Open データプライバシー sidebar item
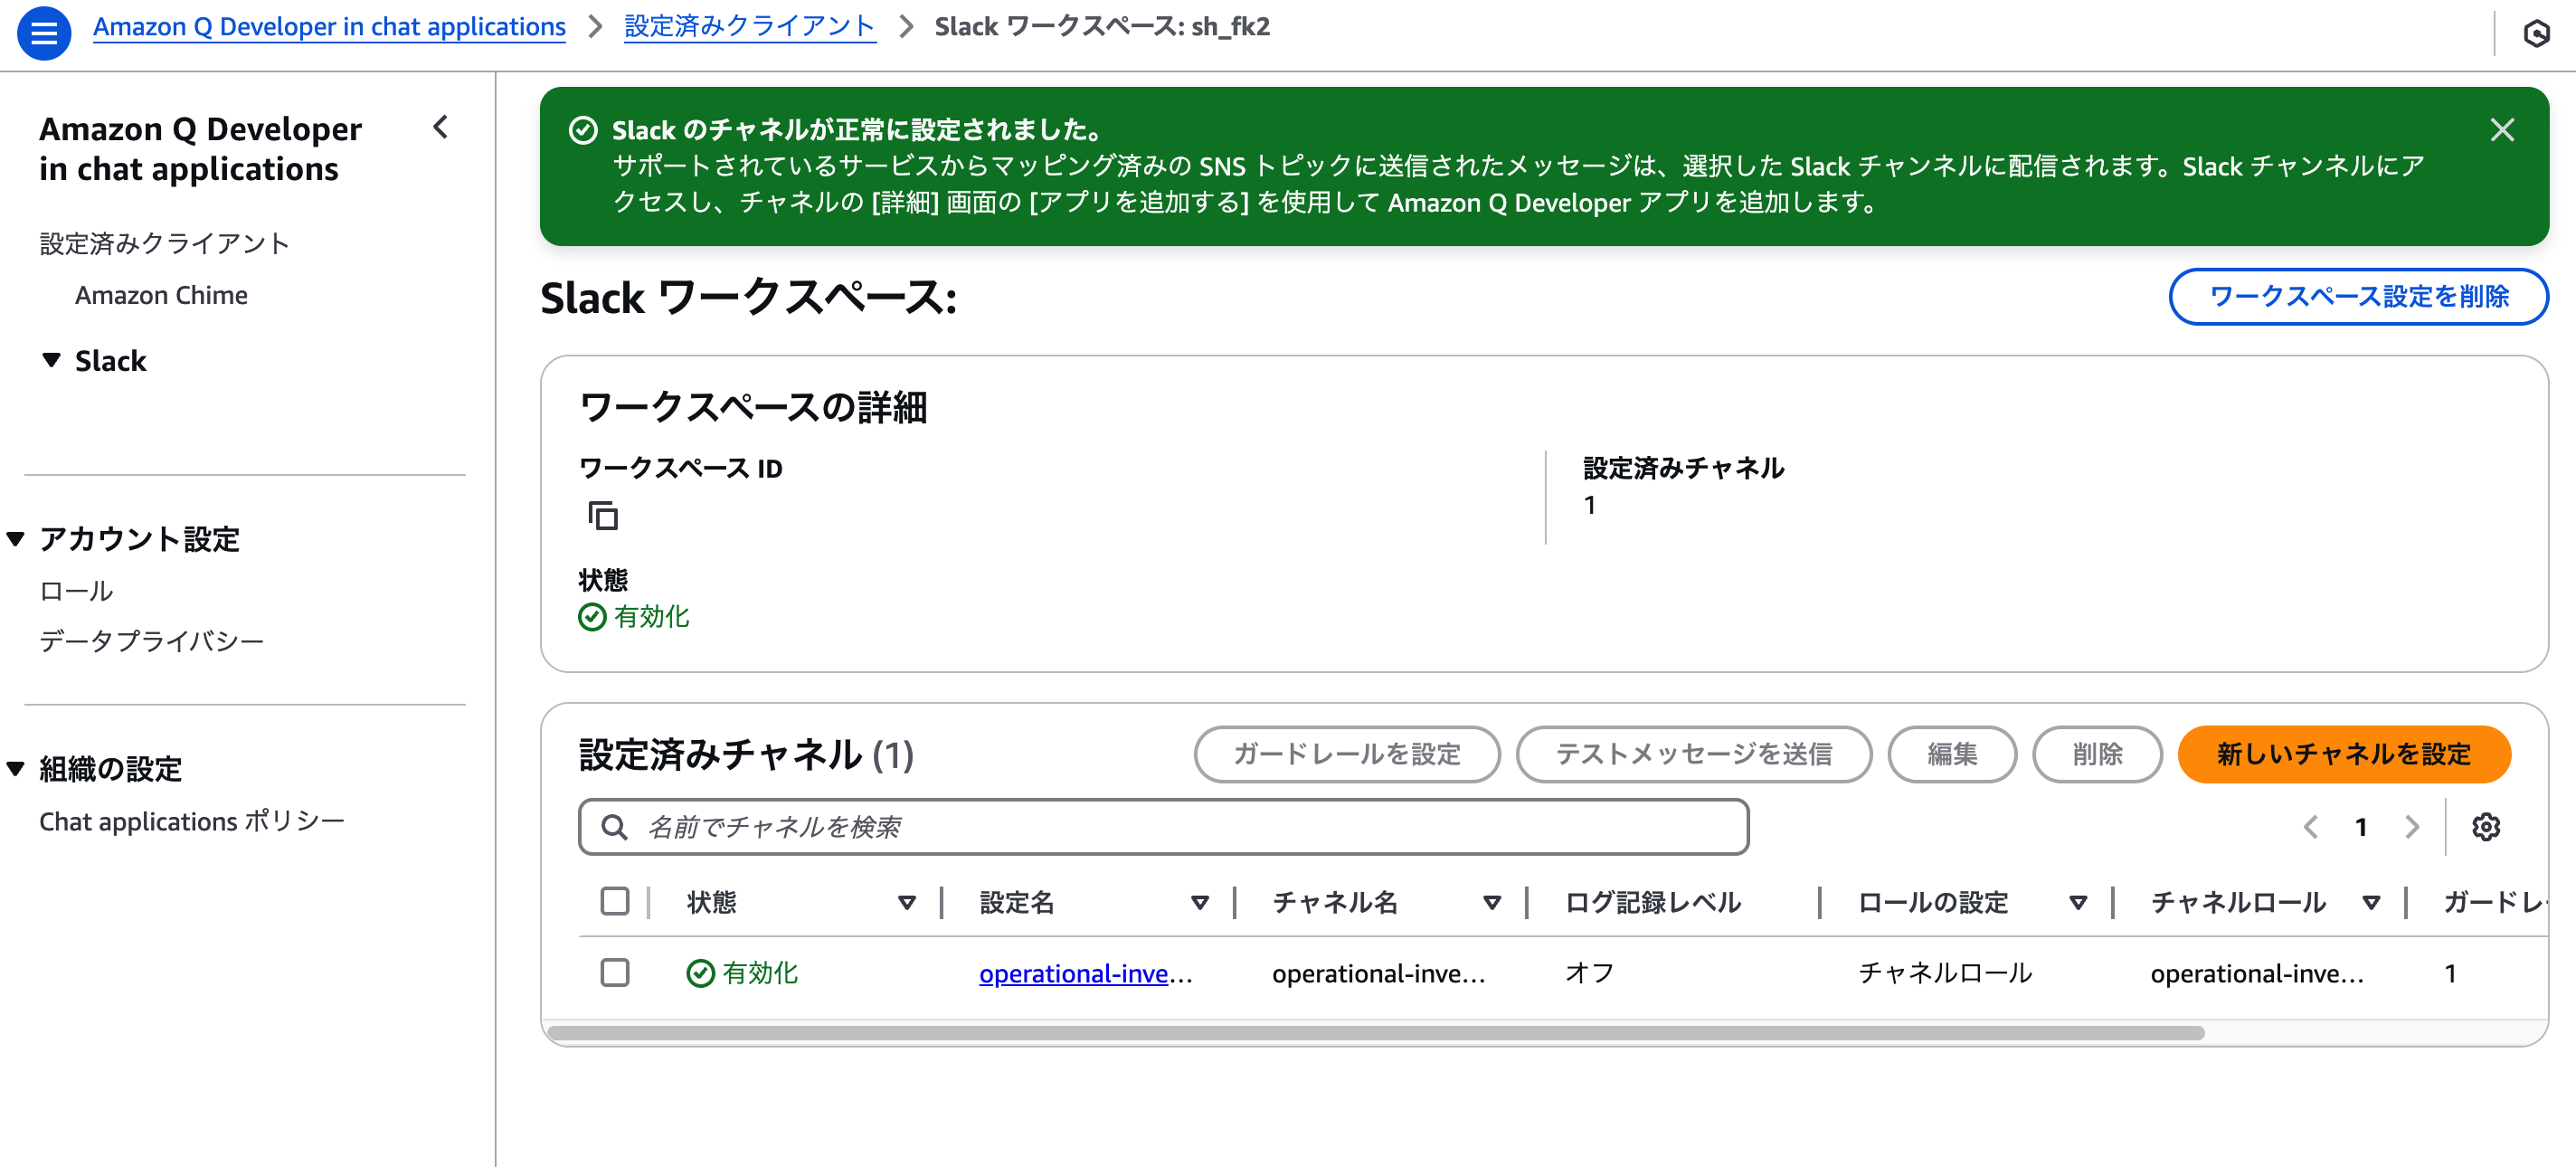The height and width of the screenshot is (1167, 2576). point(151,640)
